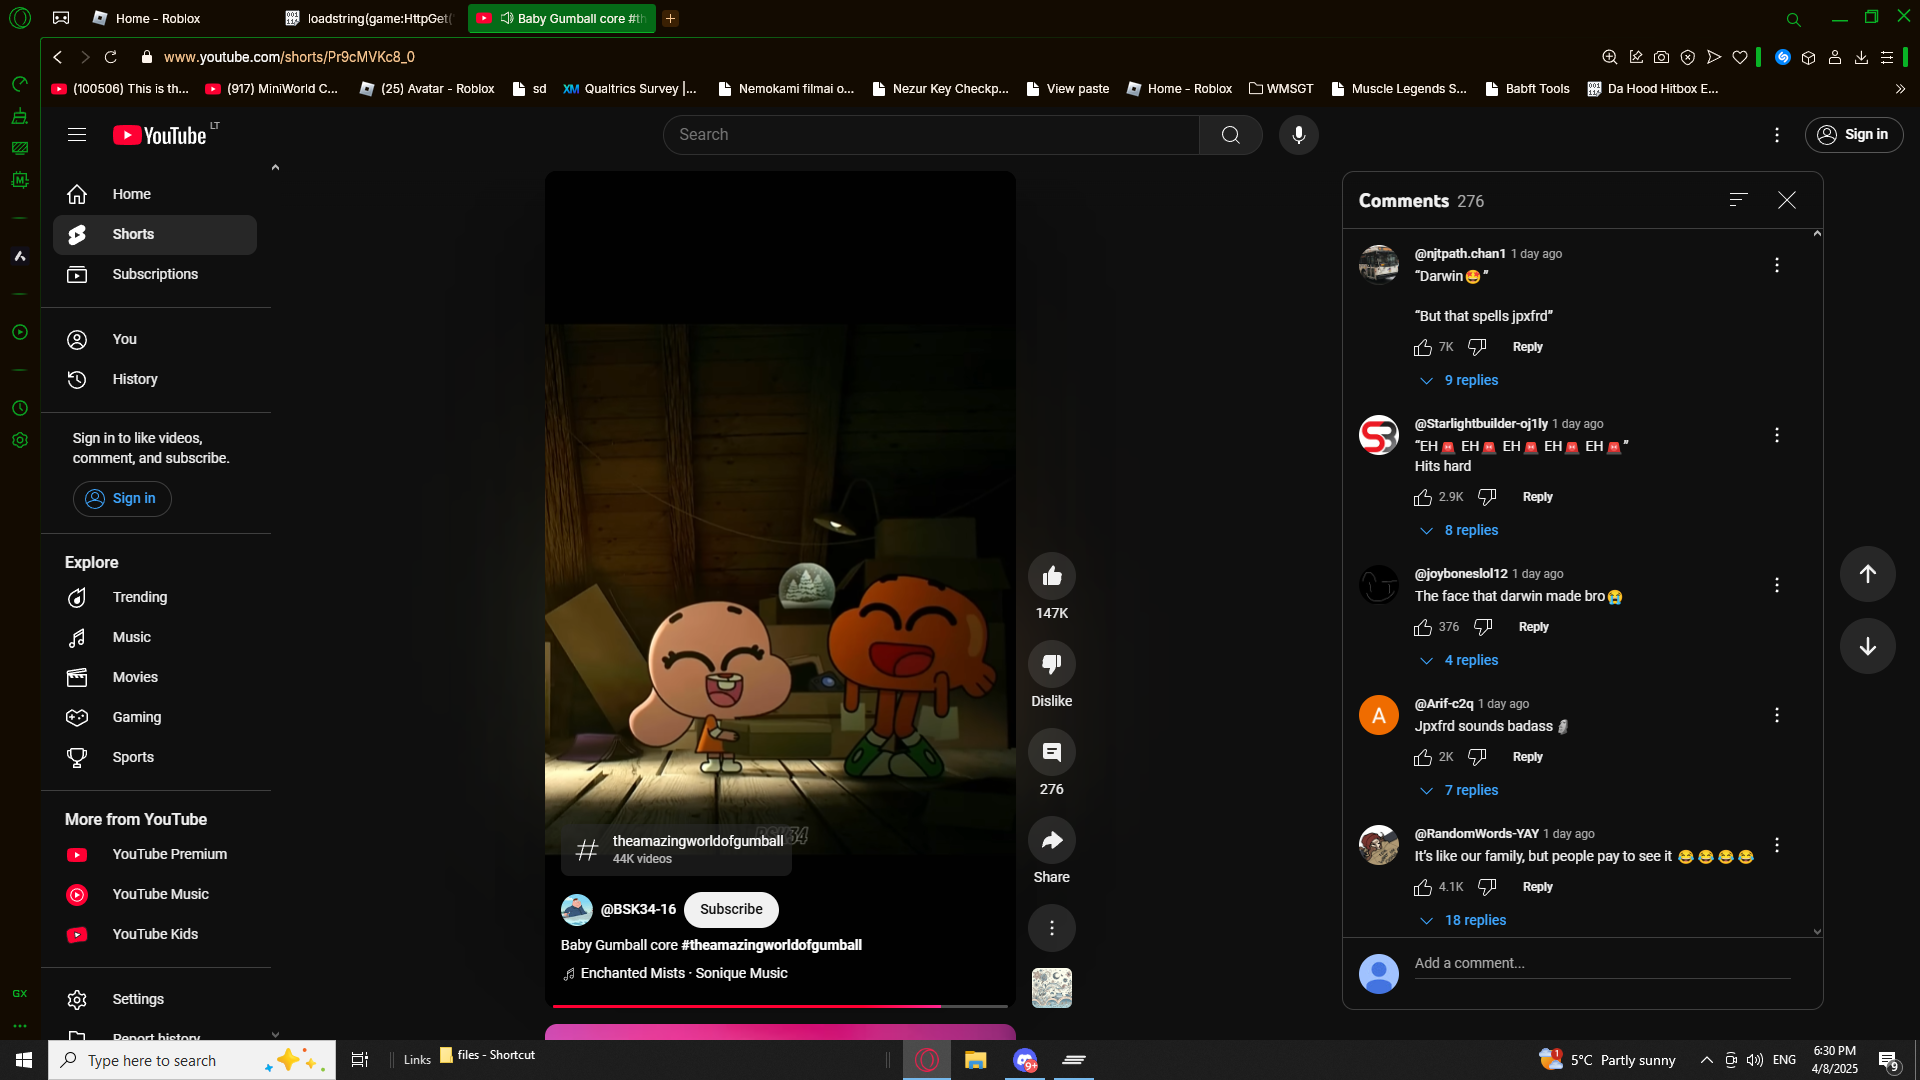Like the comment by @njtpath.chan1

pyautogui.click(x=1423, y=348)
